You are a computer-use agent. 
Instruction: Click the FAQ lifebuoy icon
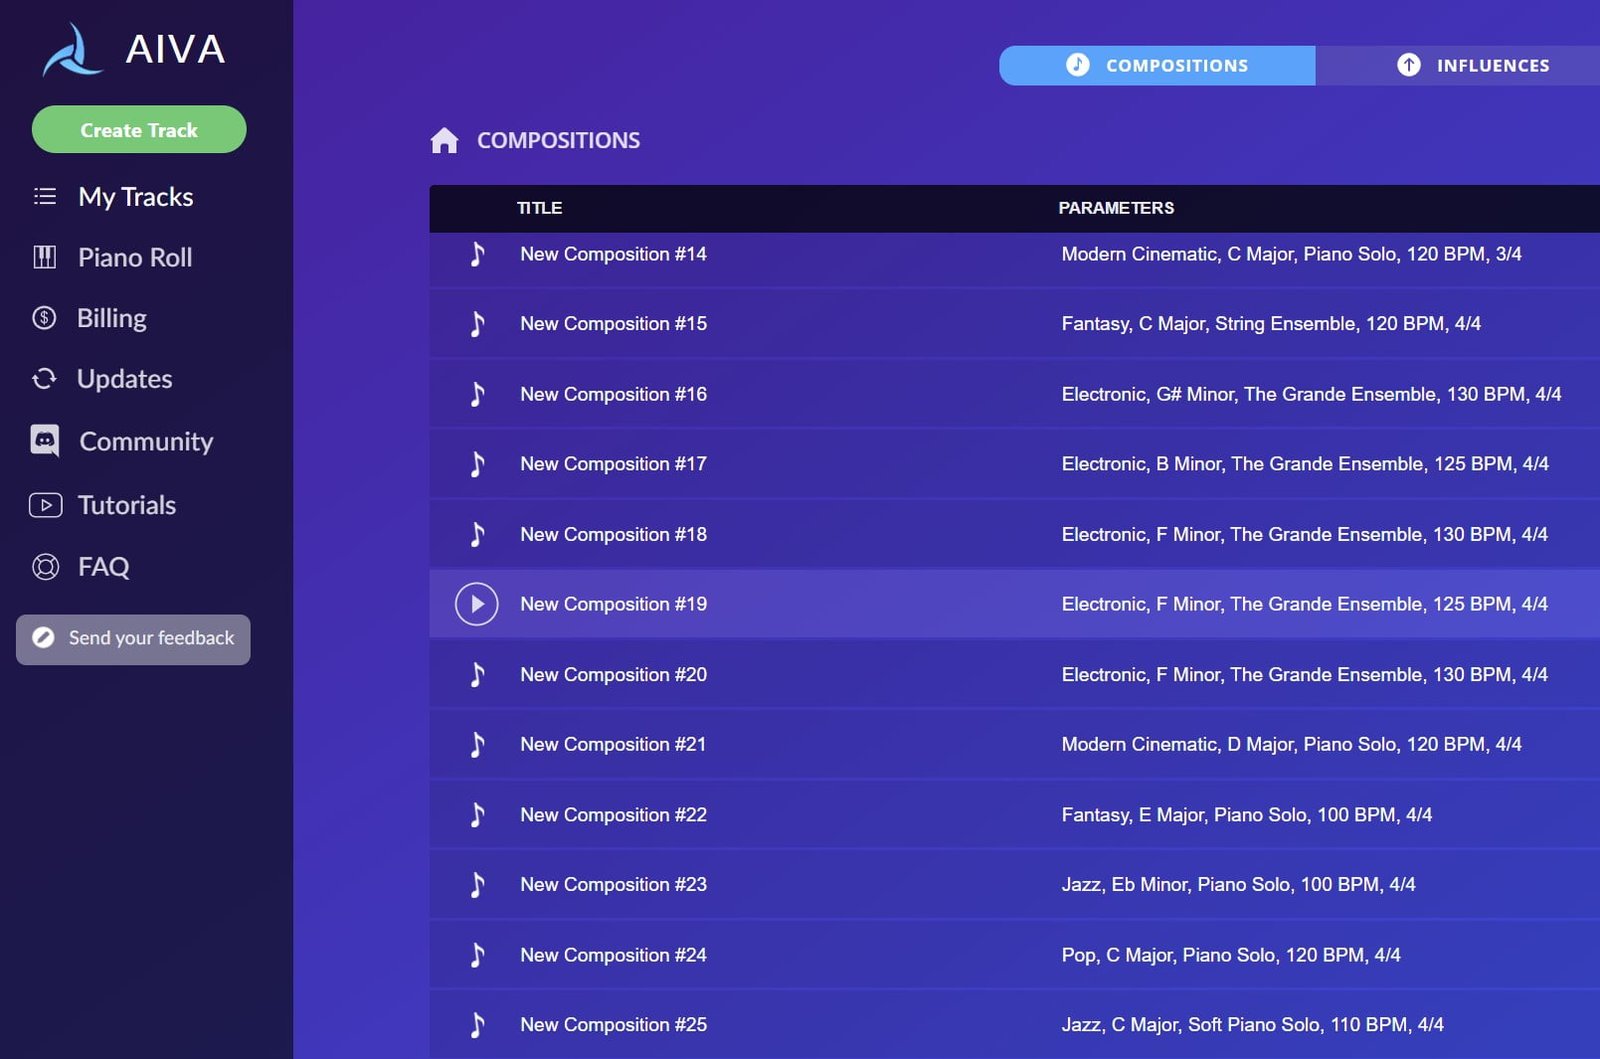tap(45, 567)
